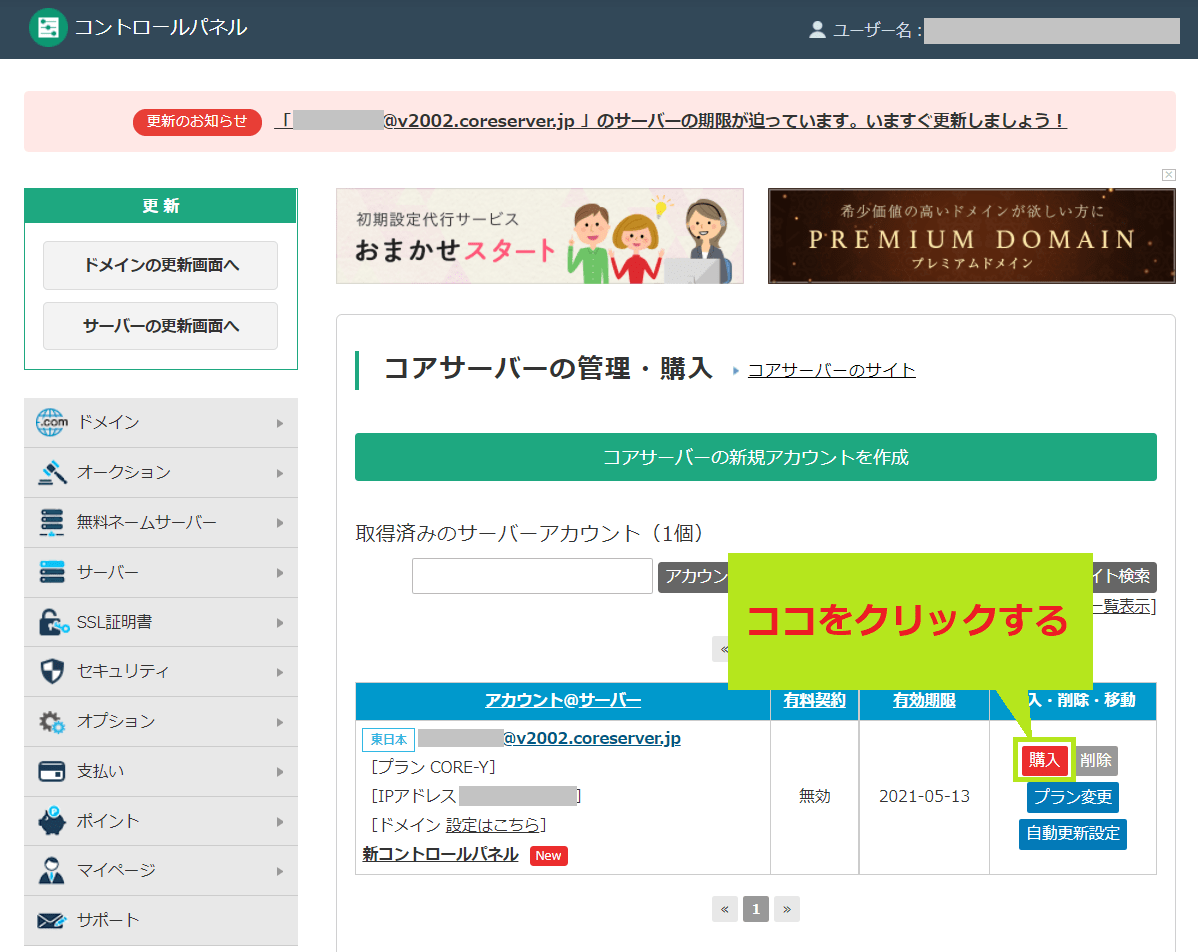Screen dimensions: 1198x952
Task: Click the 支払い credit card icon
Action: click(x=45, y=771)
